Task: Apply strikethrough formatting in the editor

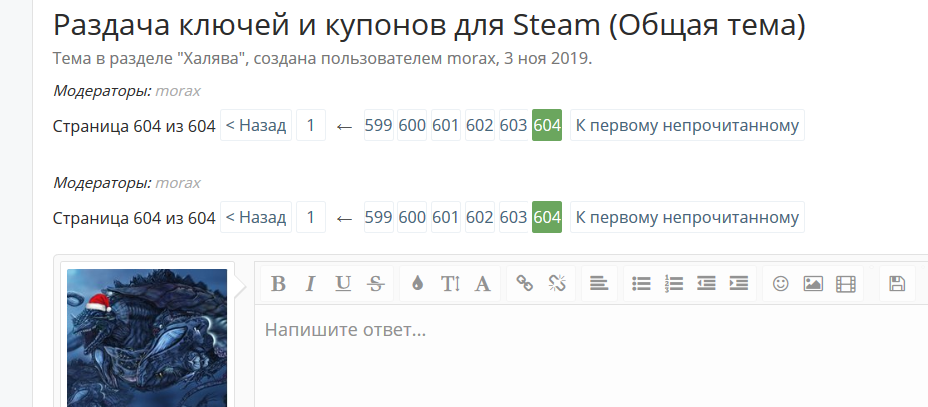Action: click(x=375, y=284)
